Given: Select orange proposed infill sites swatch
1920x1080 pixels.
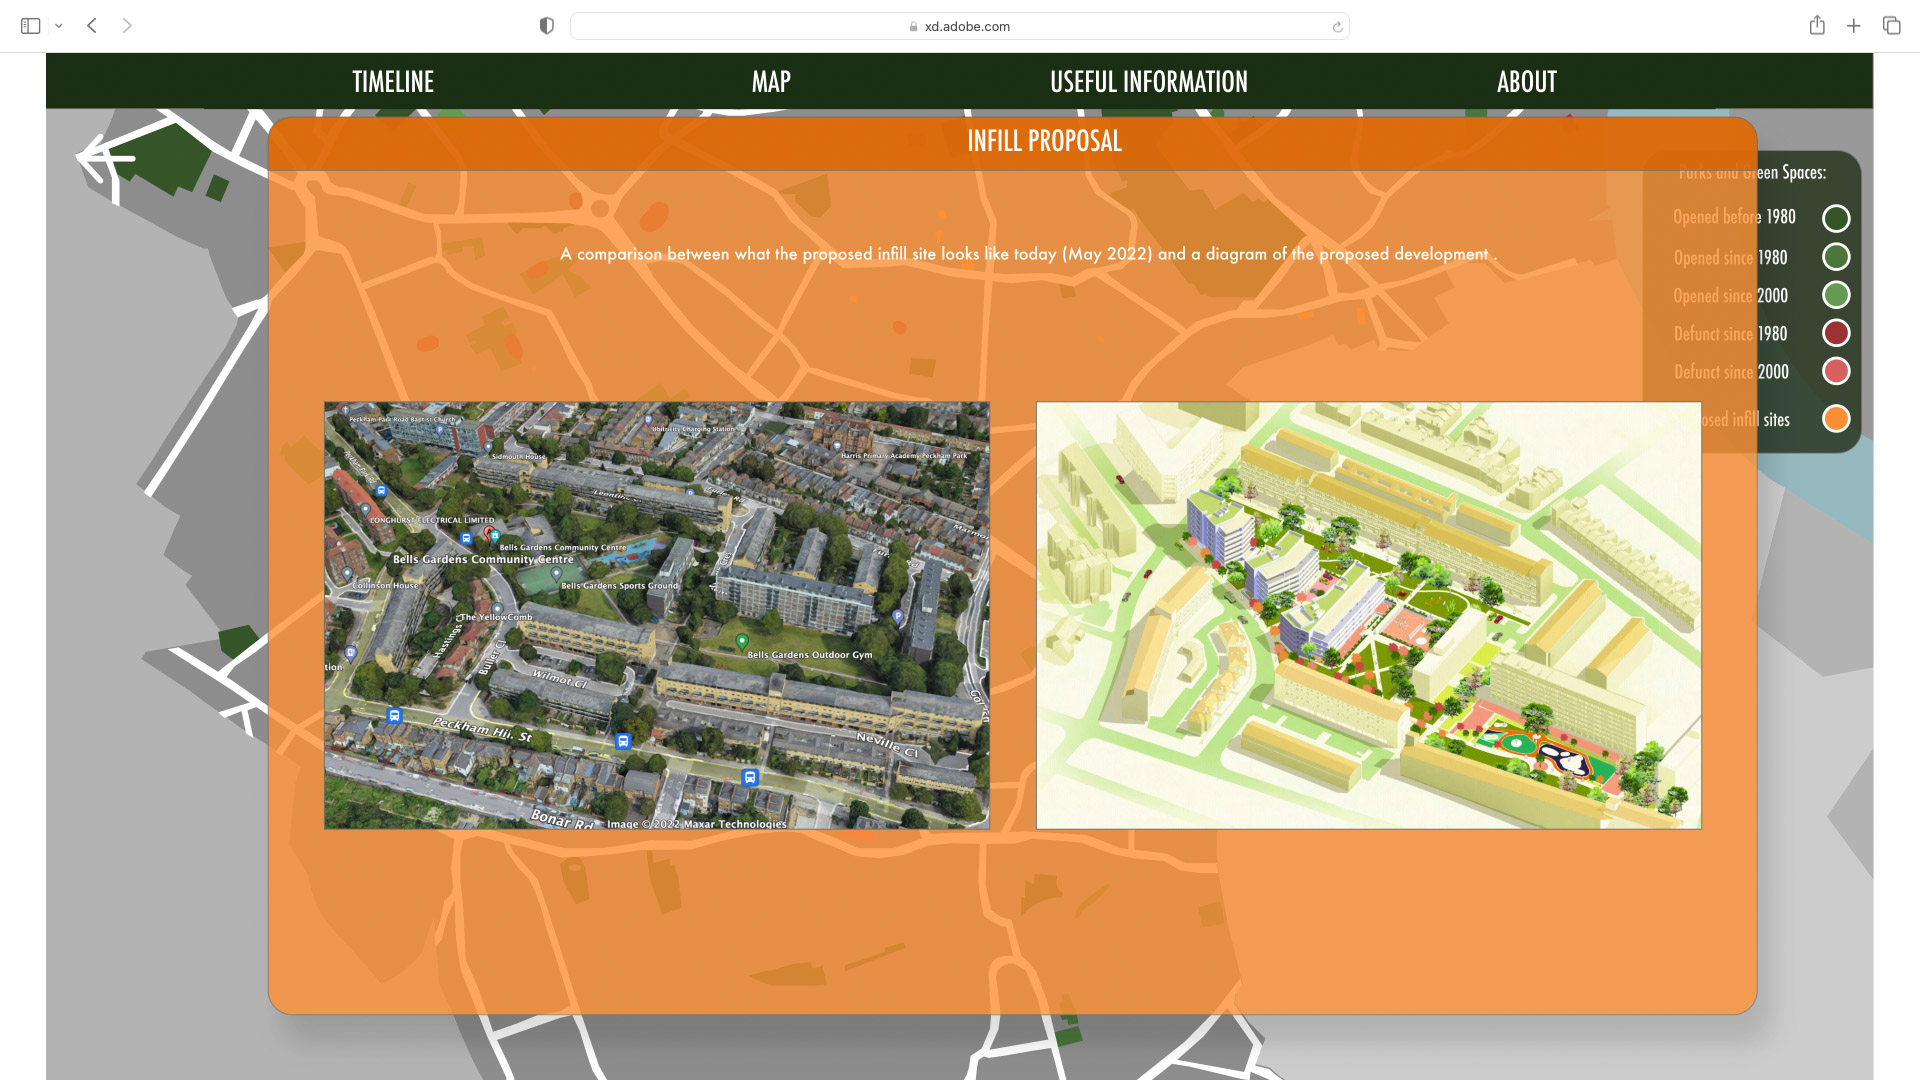Looking at the screenshot, I should [x=1835, y=419].
